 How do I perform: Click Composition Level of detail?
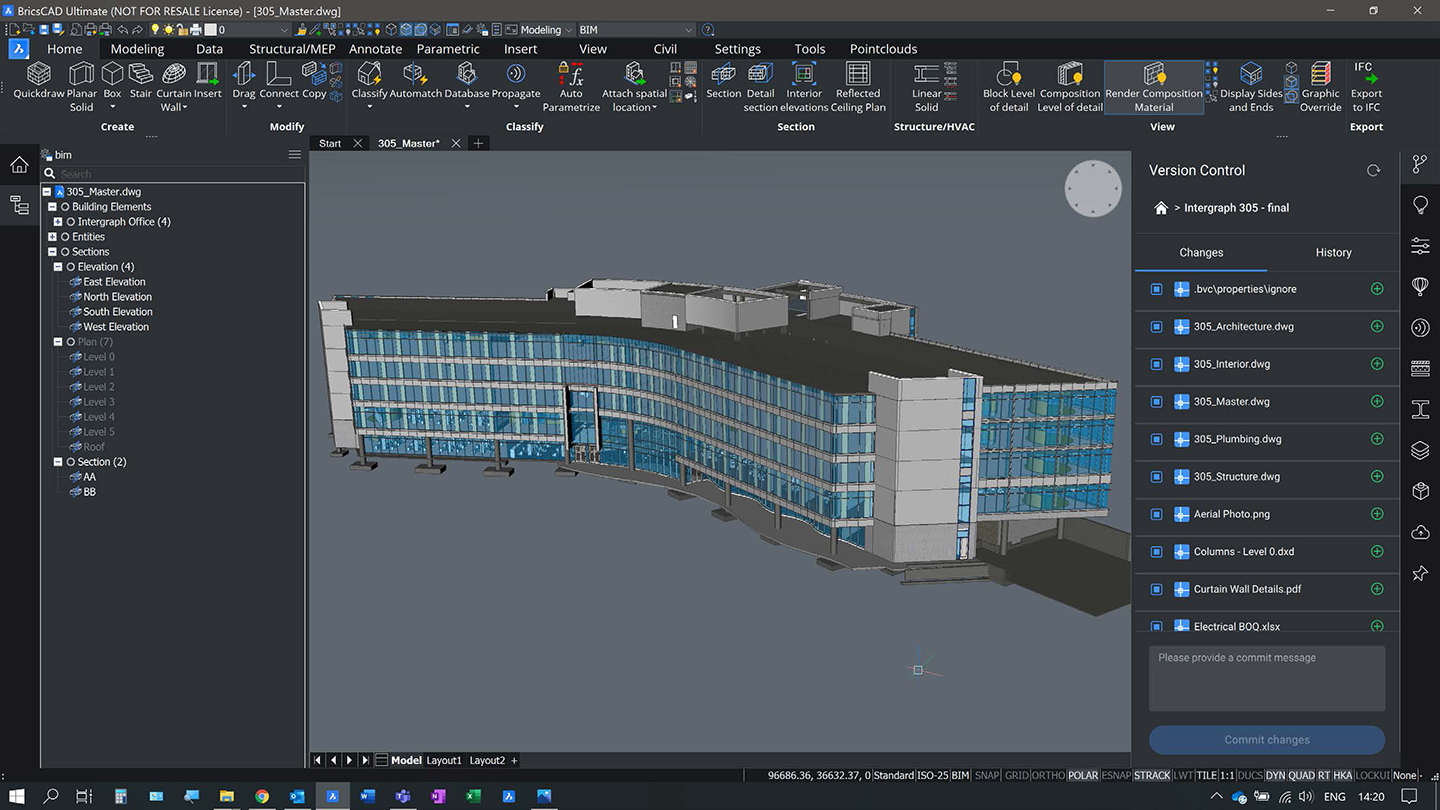[1070, 87]
